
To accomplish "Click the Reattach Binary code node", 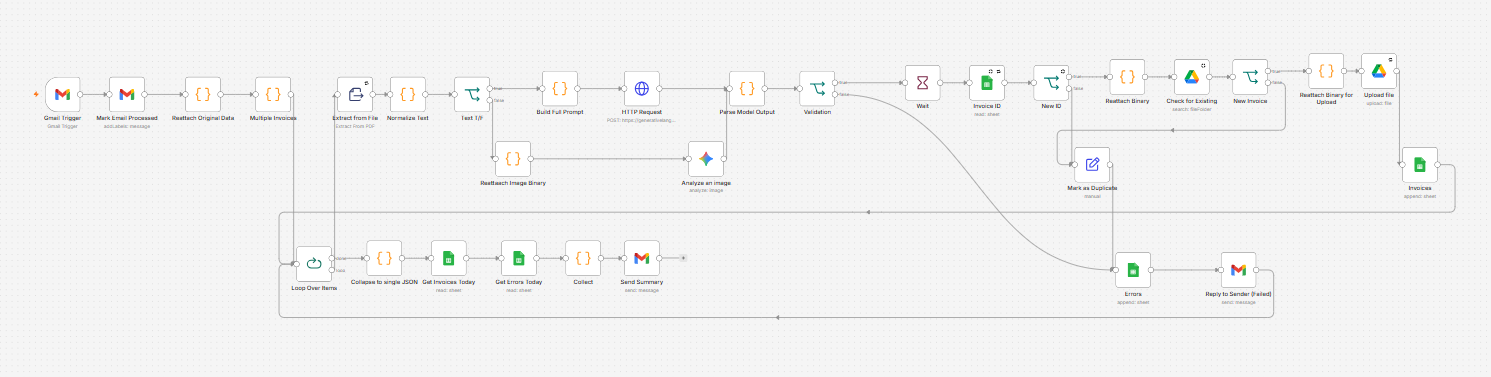I will [1126, 77].
